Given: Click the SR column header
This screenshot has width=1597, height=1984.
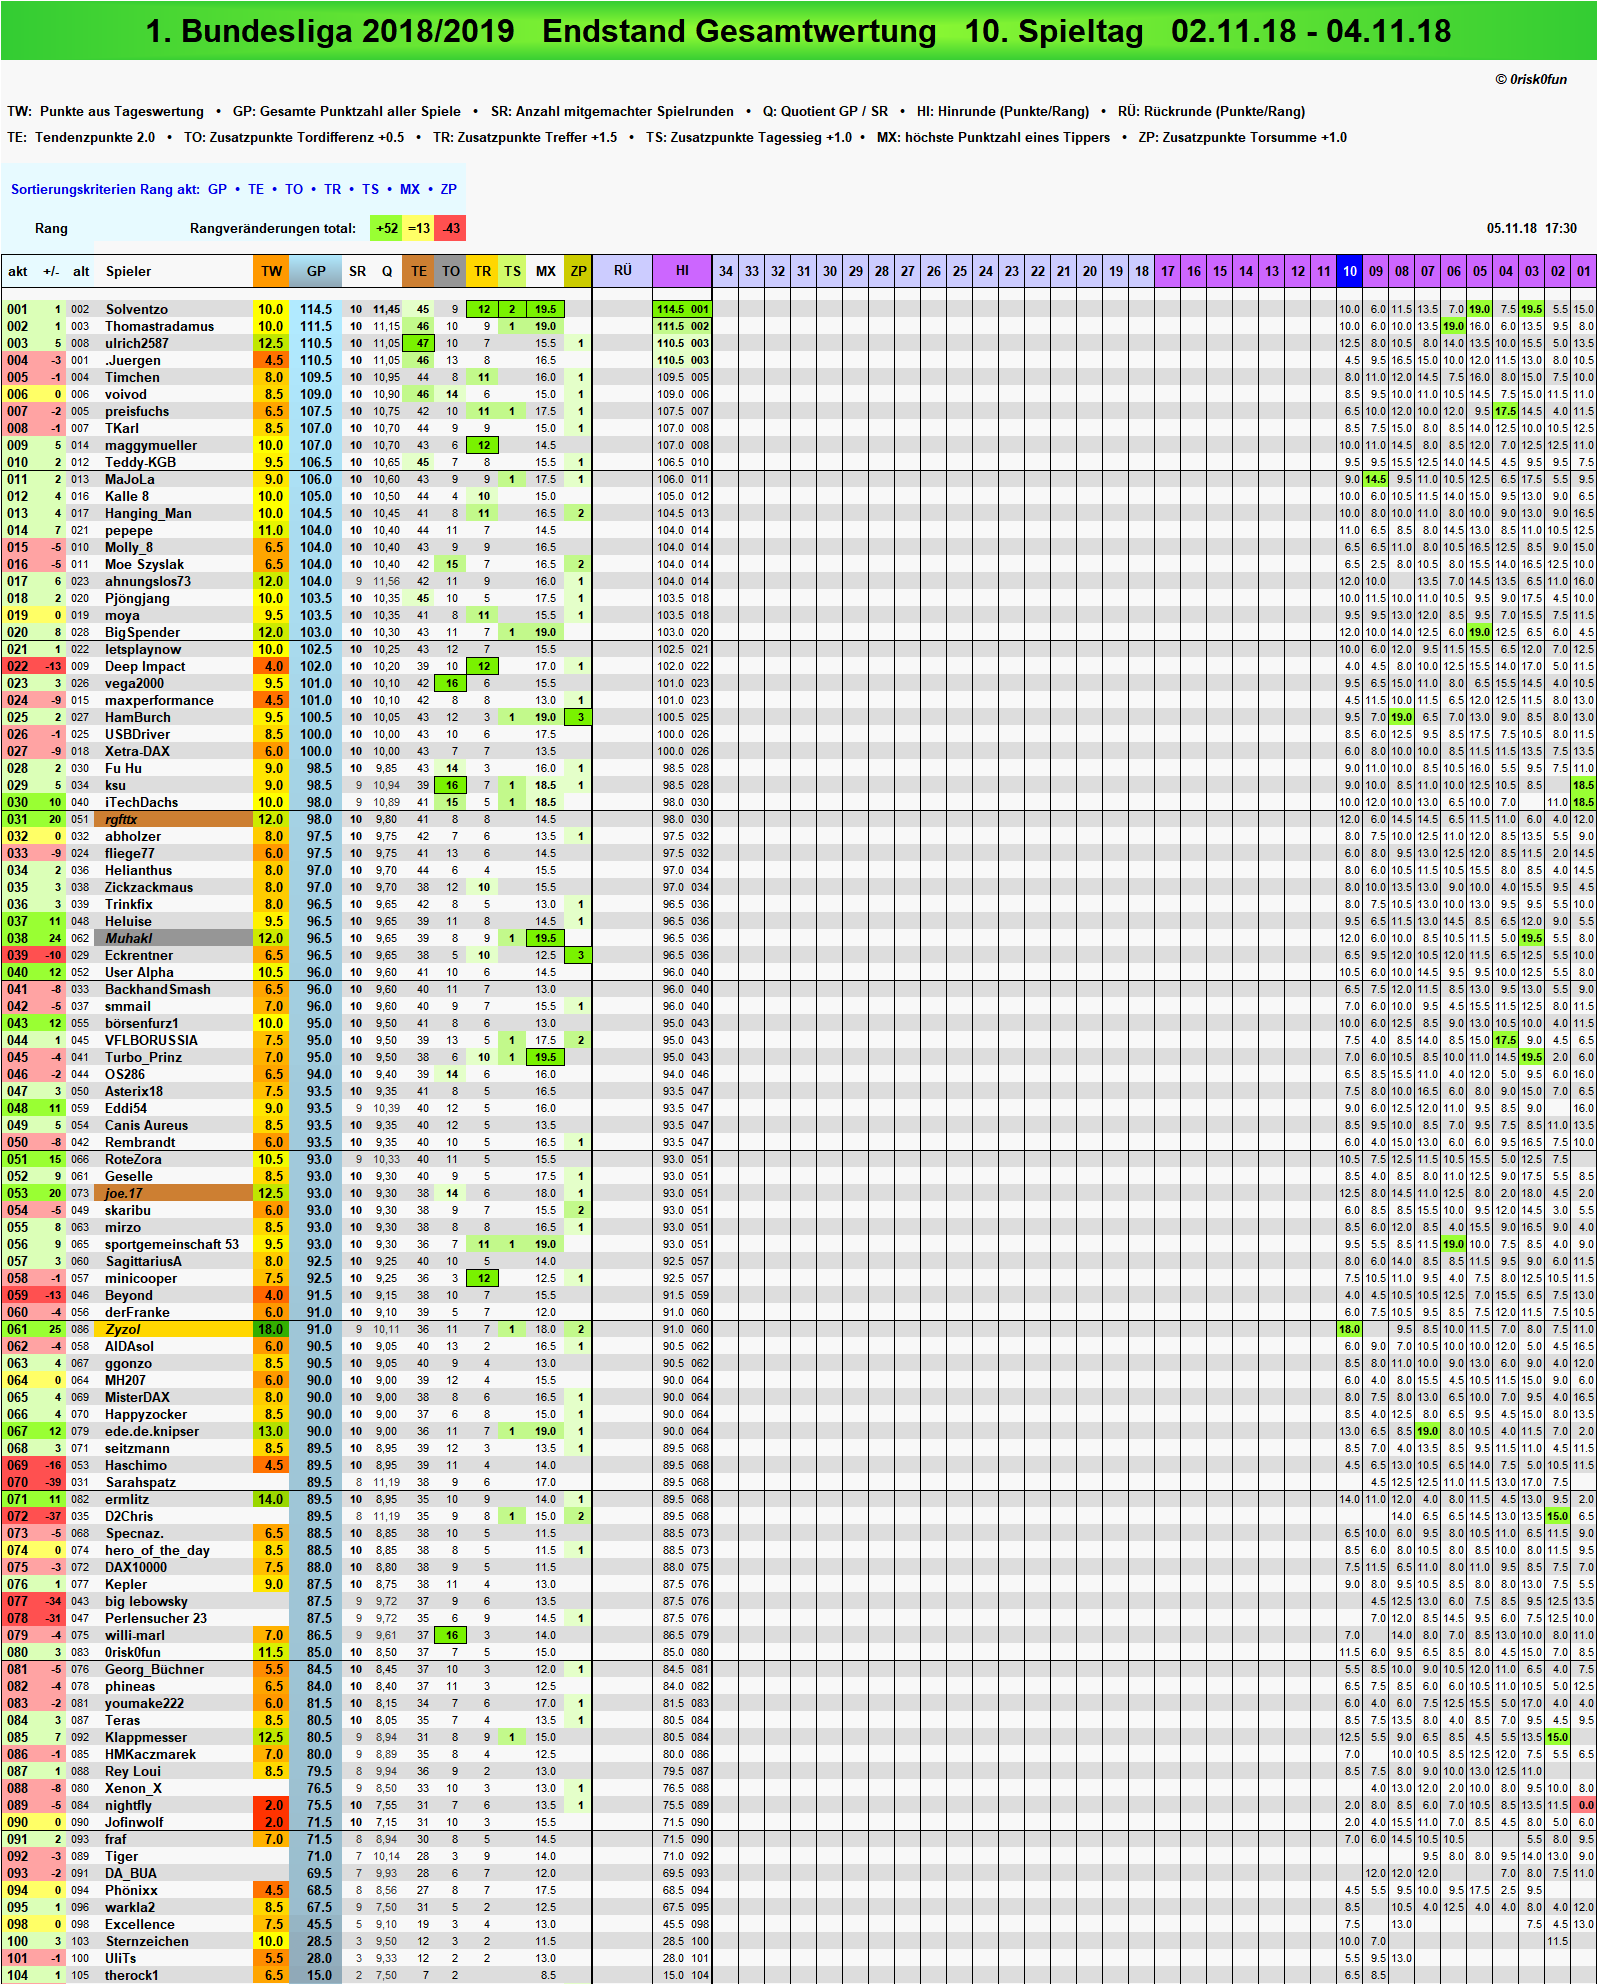Looking at the screenshot, I should [x=357, y=271].
